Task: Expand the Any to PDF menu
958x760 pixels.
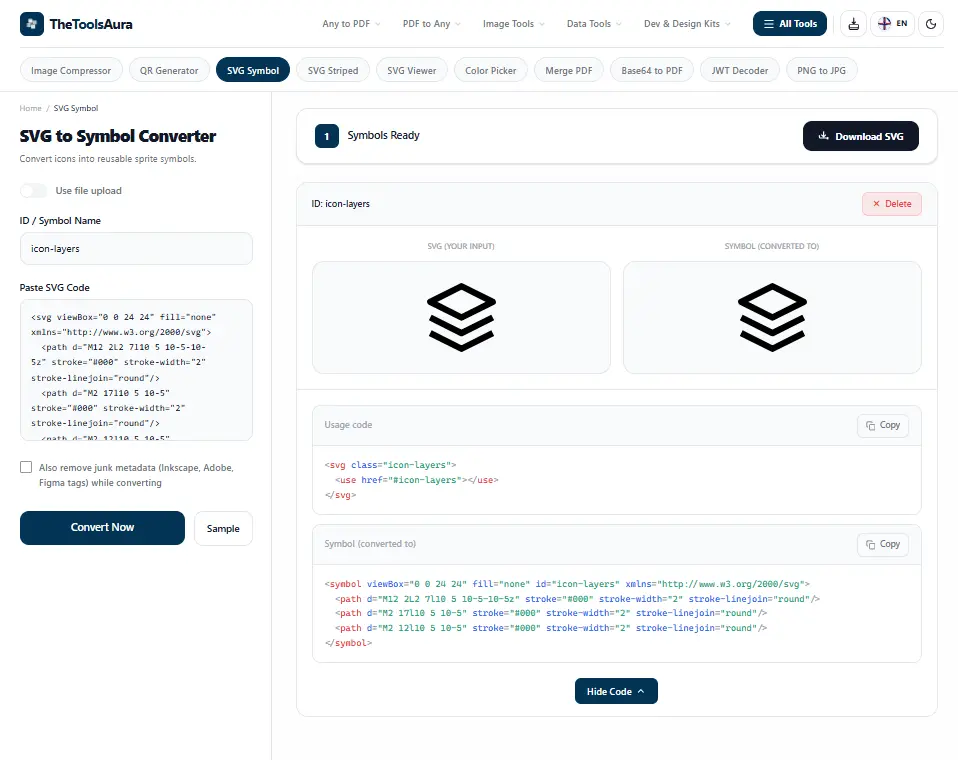Action: coord(351,24)
